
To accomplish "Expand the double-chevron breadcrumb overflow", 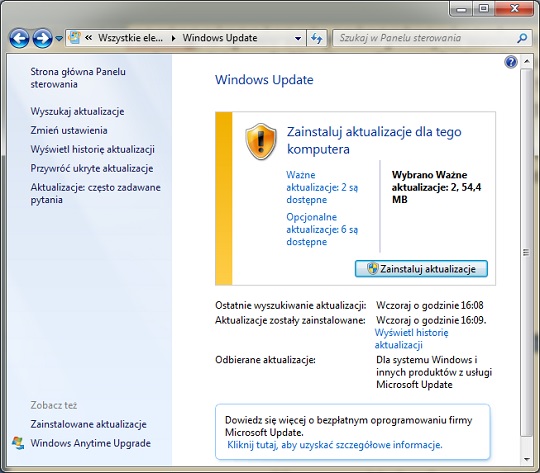I will coord(89,38).
